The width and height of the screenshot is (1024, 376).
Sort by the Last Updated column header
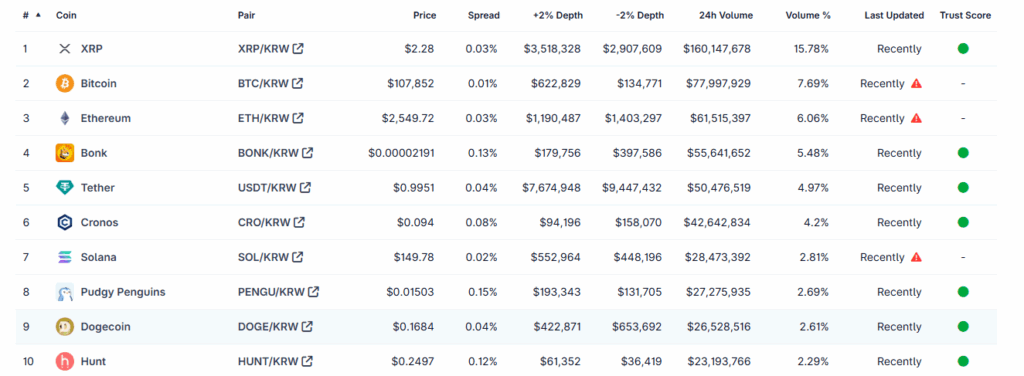pos(894,15)
